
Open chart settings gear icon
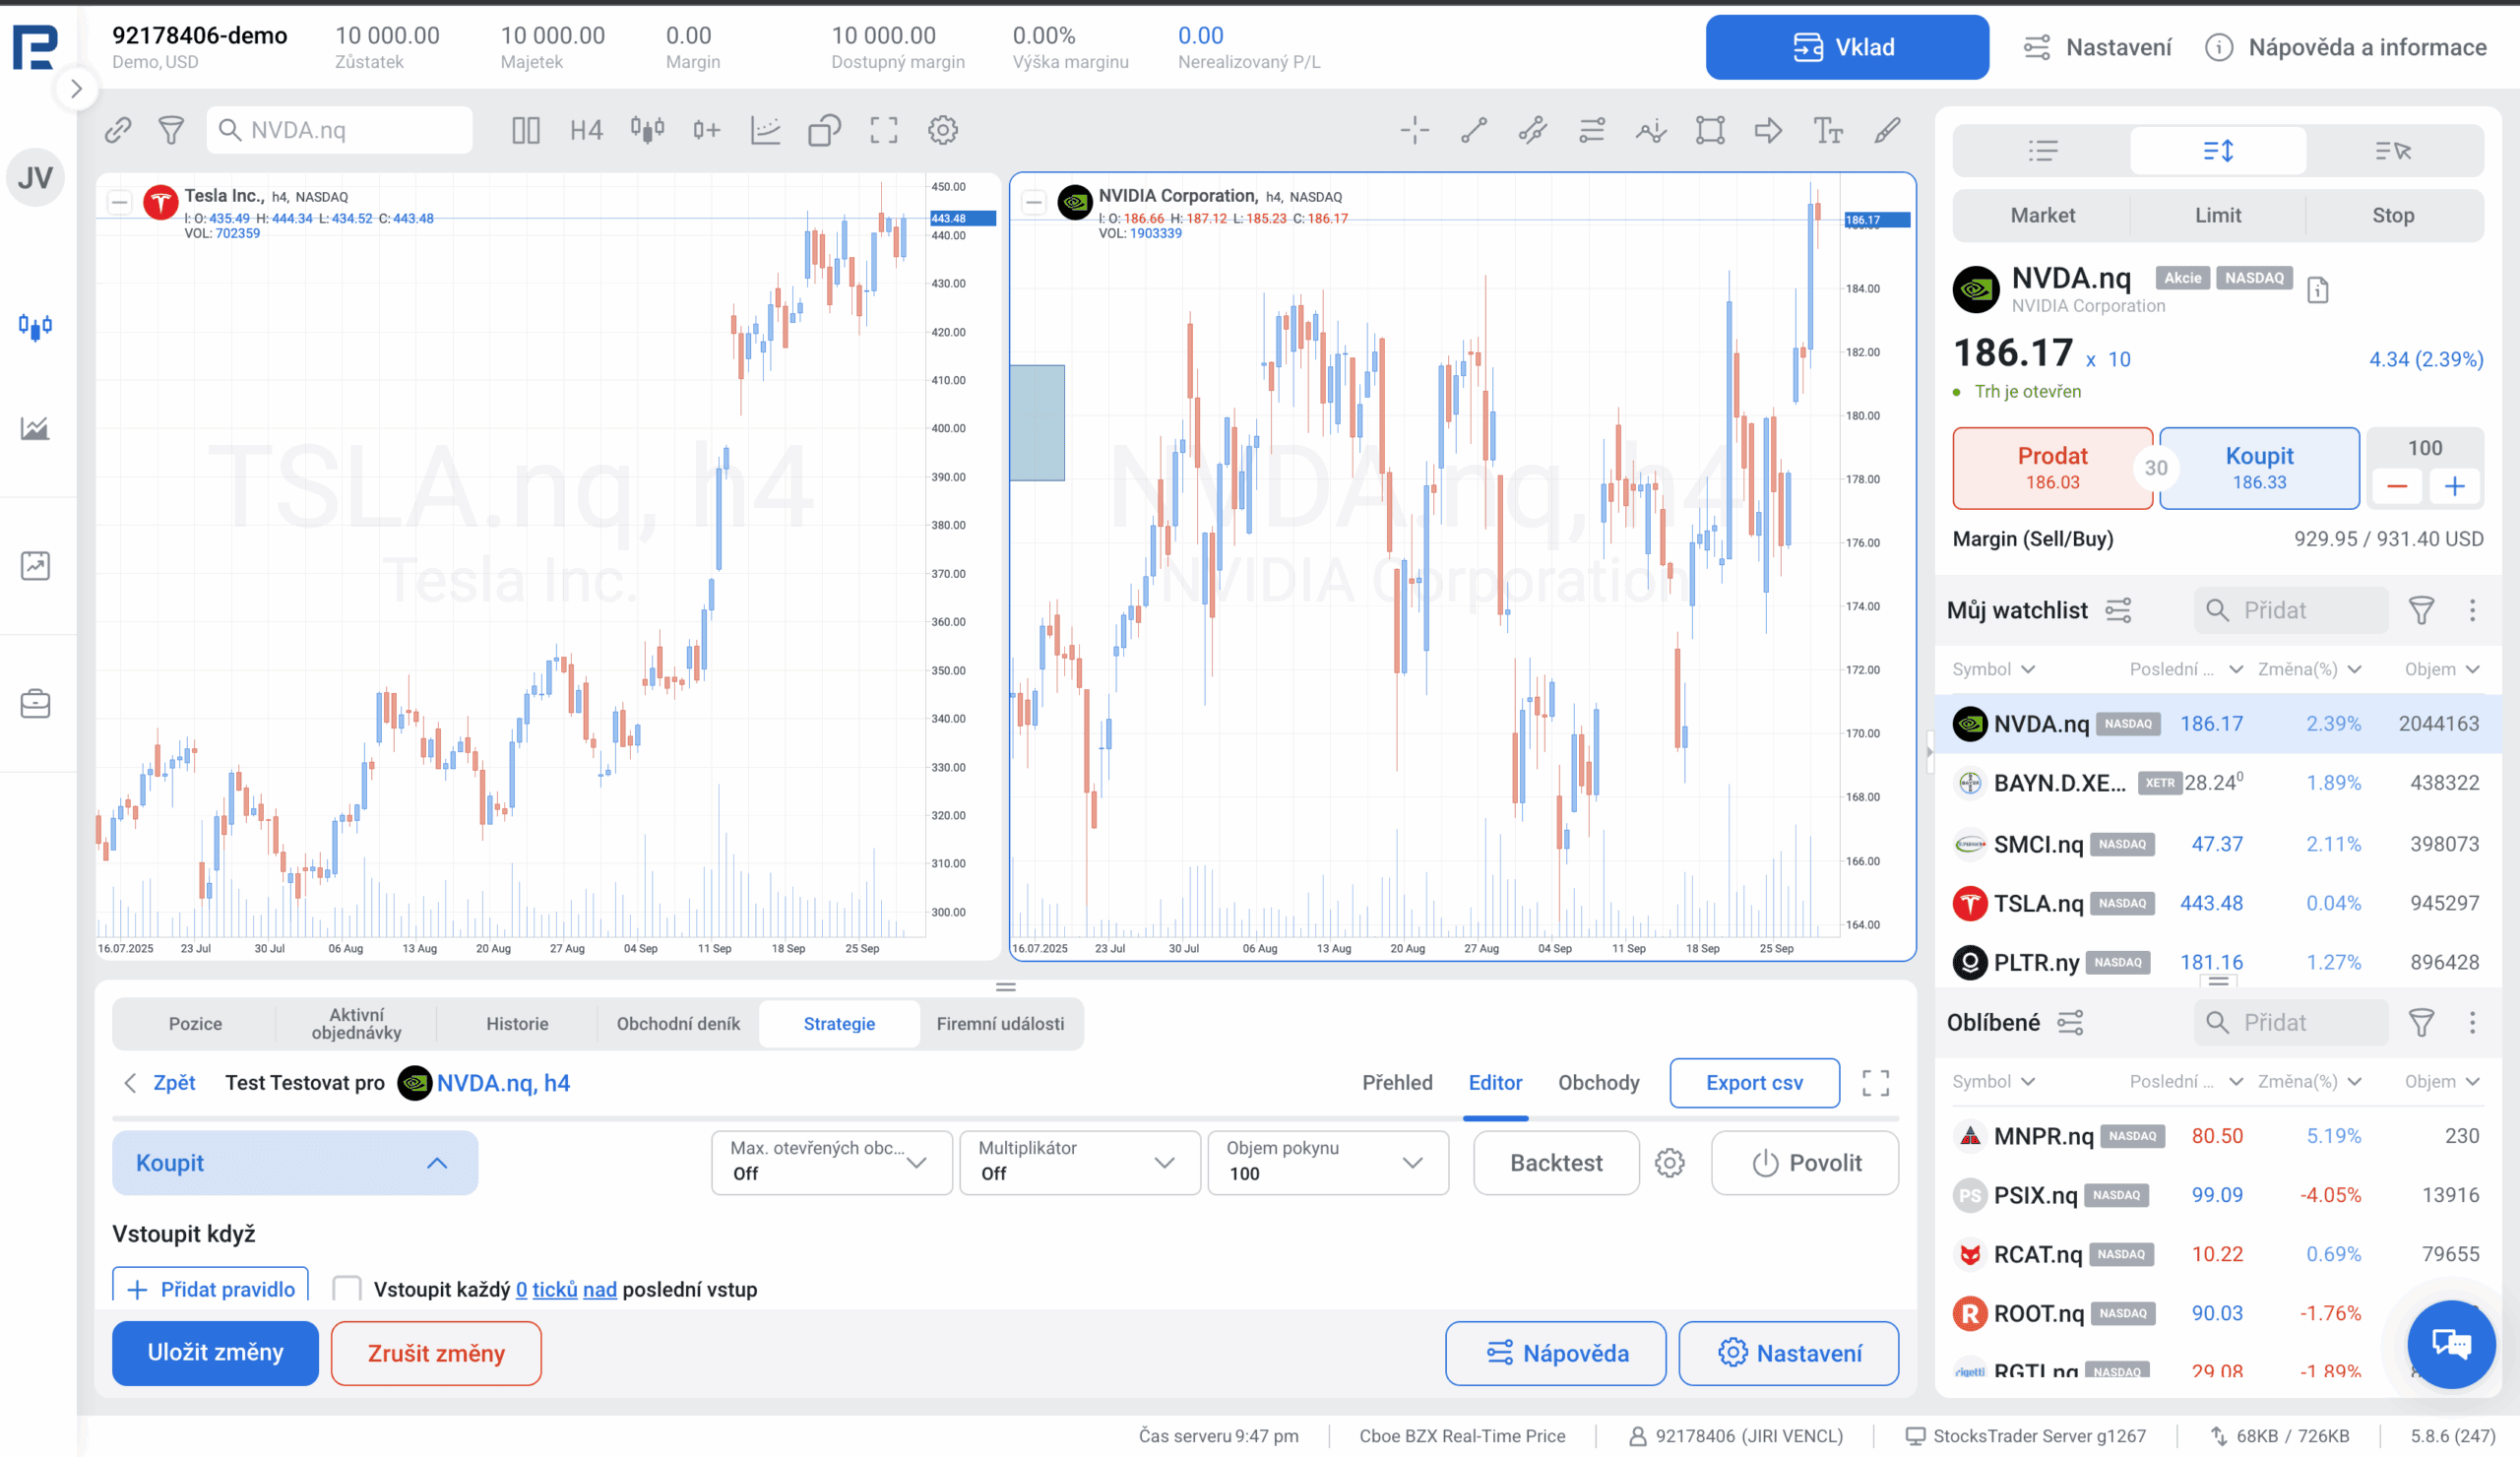pos(942,130)
